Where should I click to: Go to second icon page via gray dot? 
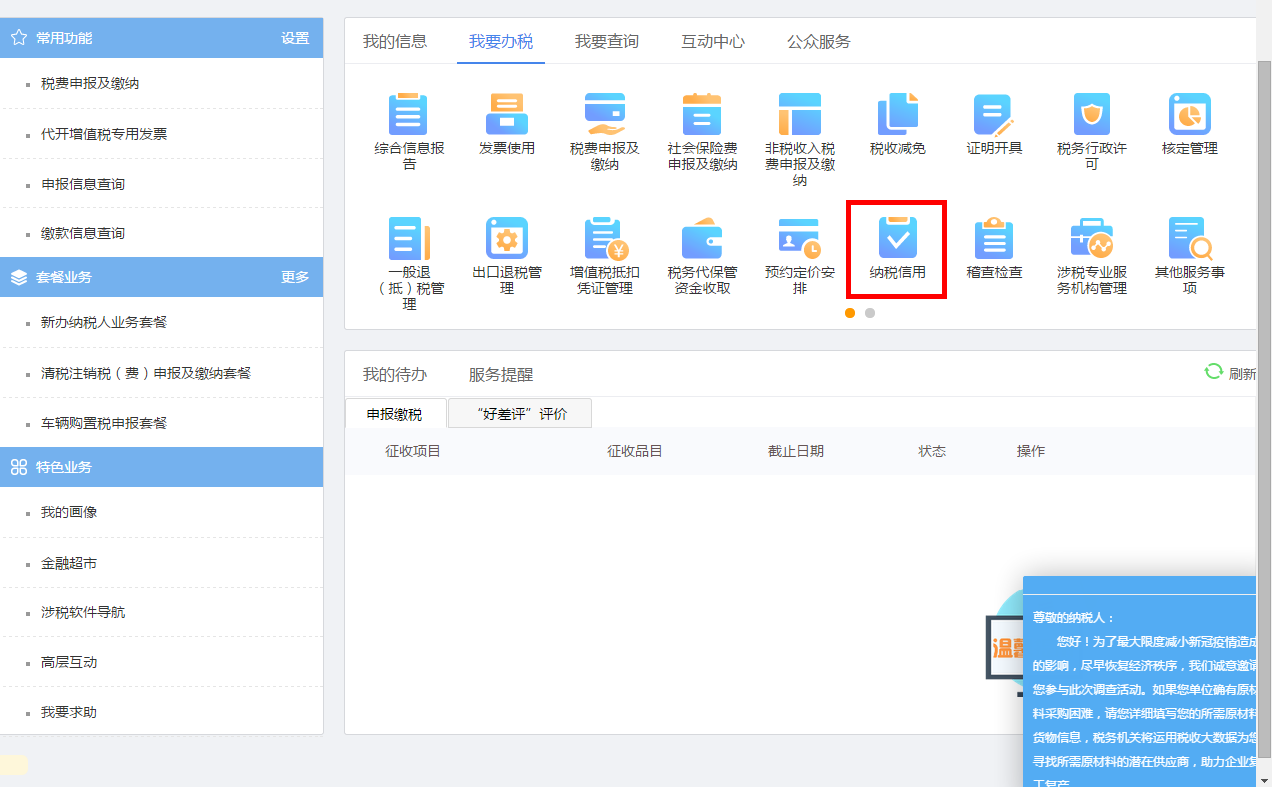coord(870,313)
